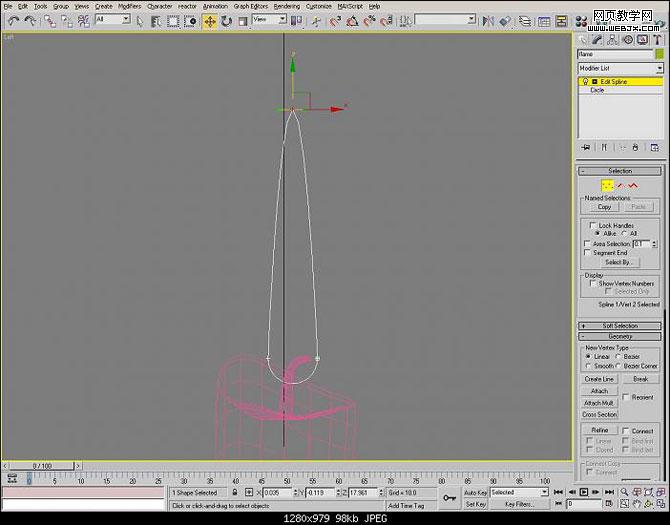Screen dimensions: 670x525
Task: Click the Play Animation button
Action: [584, 492]
